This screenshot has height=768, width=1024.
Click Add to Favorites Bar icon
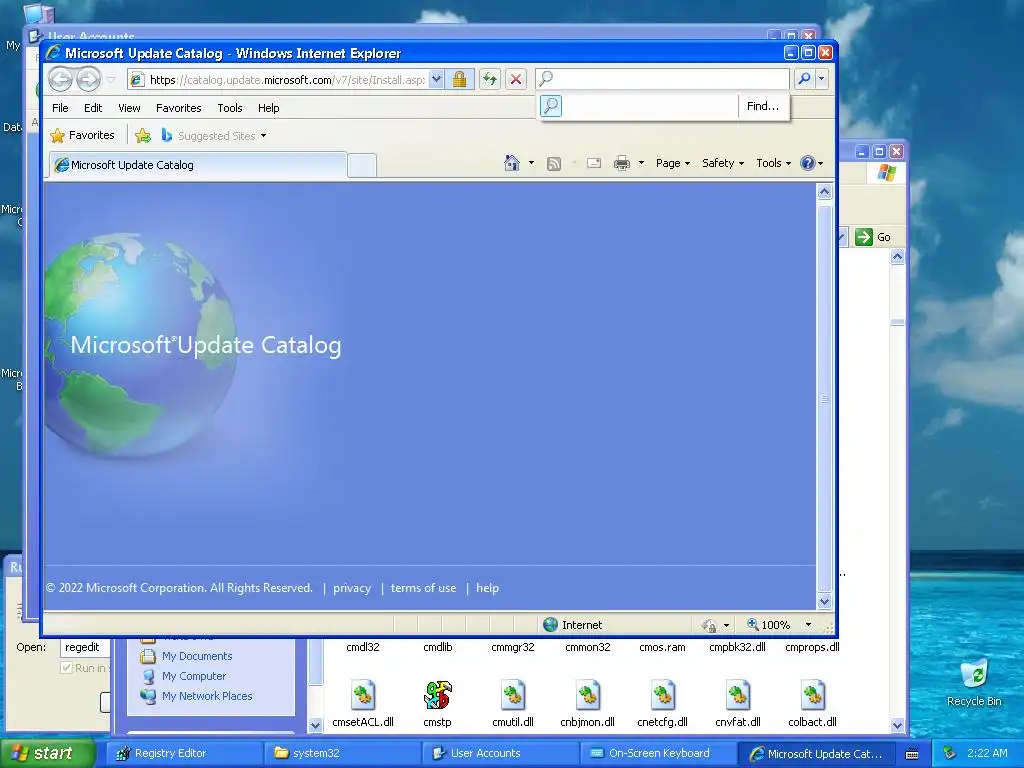coord(143,136)
